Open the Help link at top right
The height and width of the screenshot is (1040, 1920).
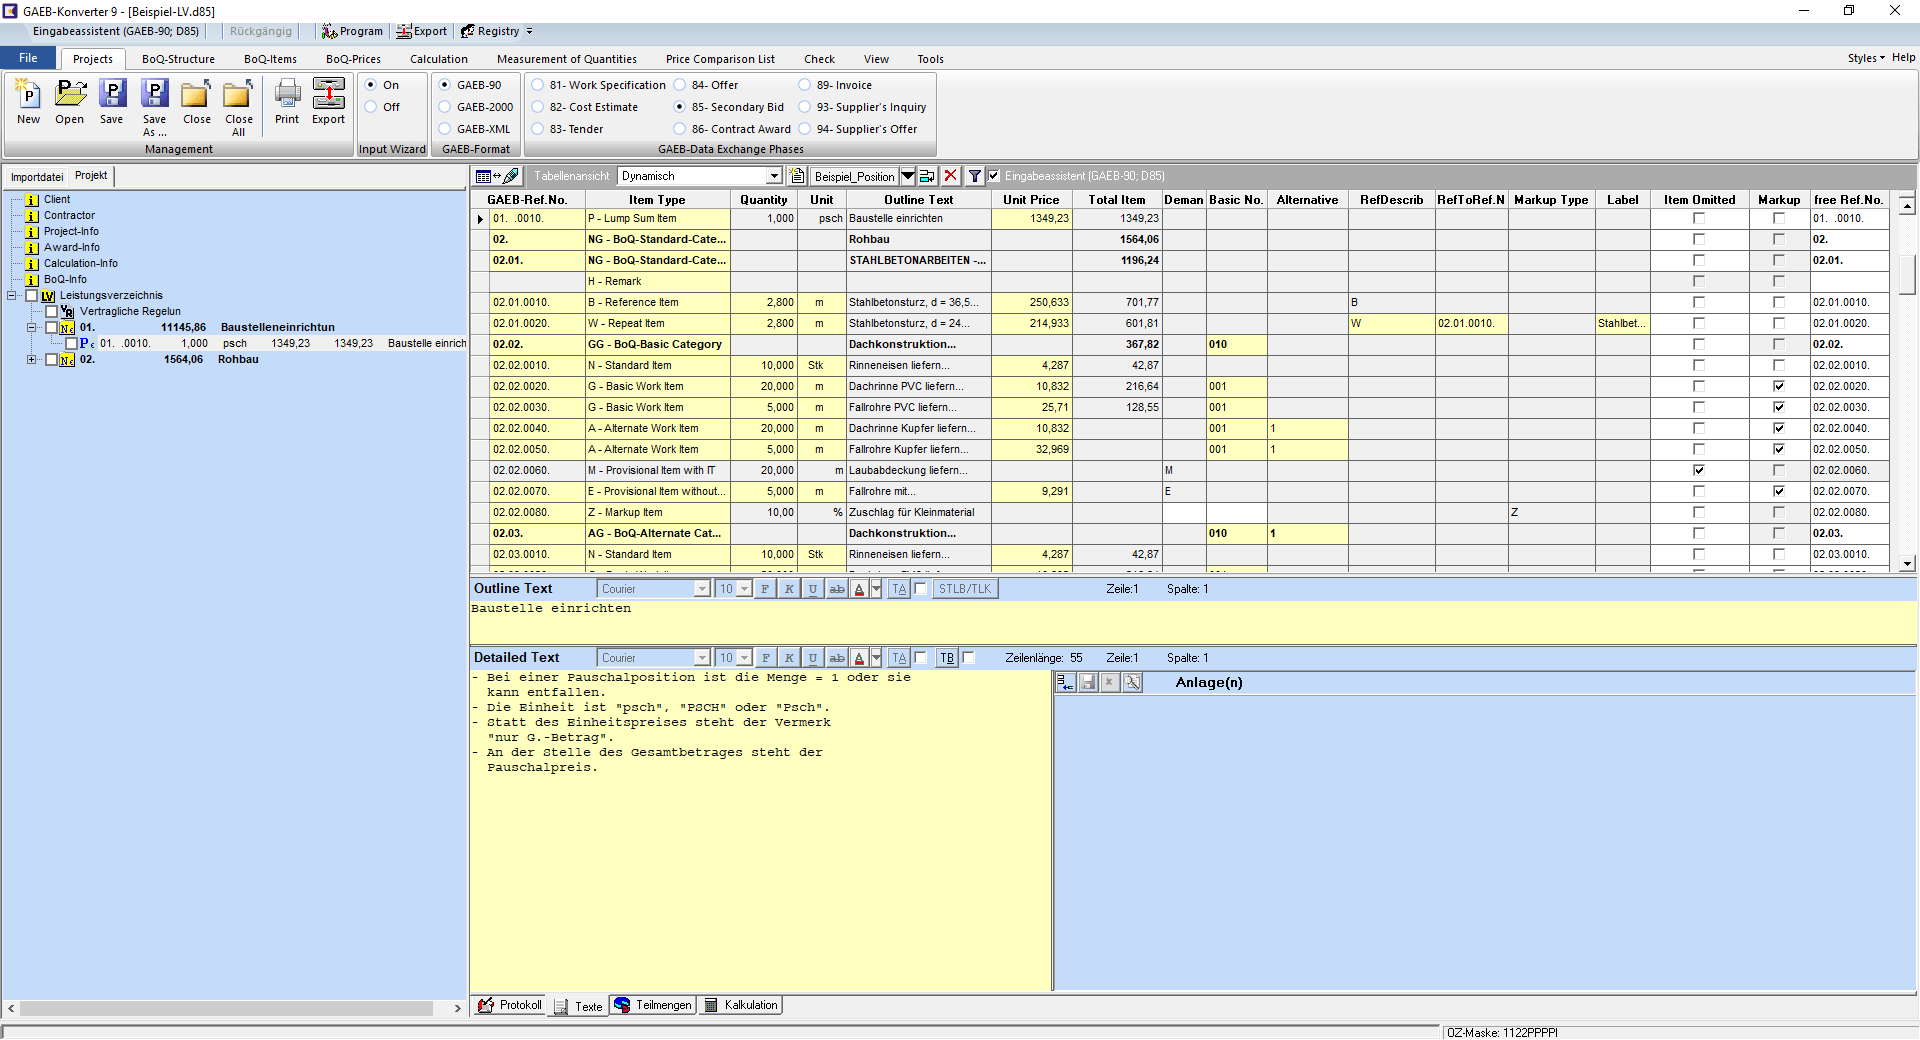point(1903,58)
